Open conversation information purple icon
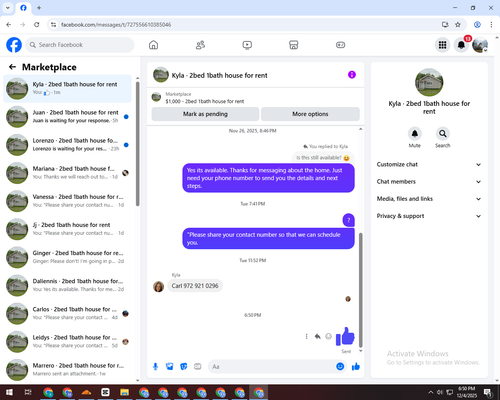Image resolution: width=500 pixels, height=400 pixels. point(352,75)
